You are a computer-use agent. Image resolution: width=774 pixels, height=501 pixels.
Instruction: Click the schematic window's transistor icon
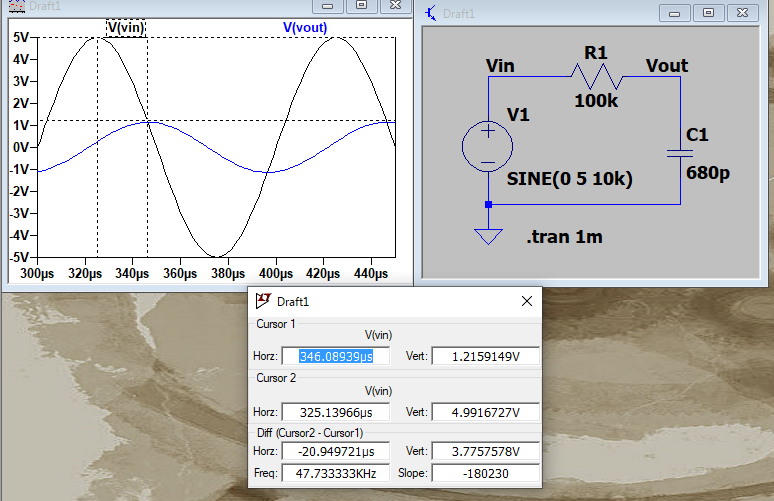431,13
